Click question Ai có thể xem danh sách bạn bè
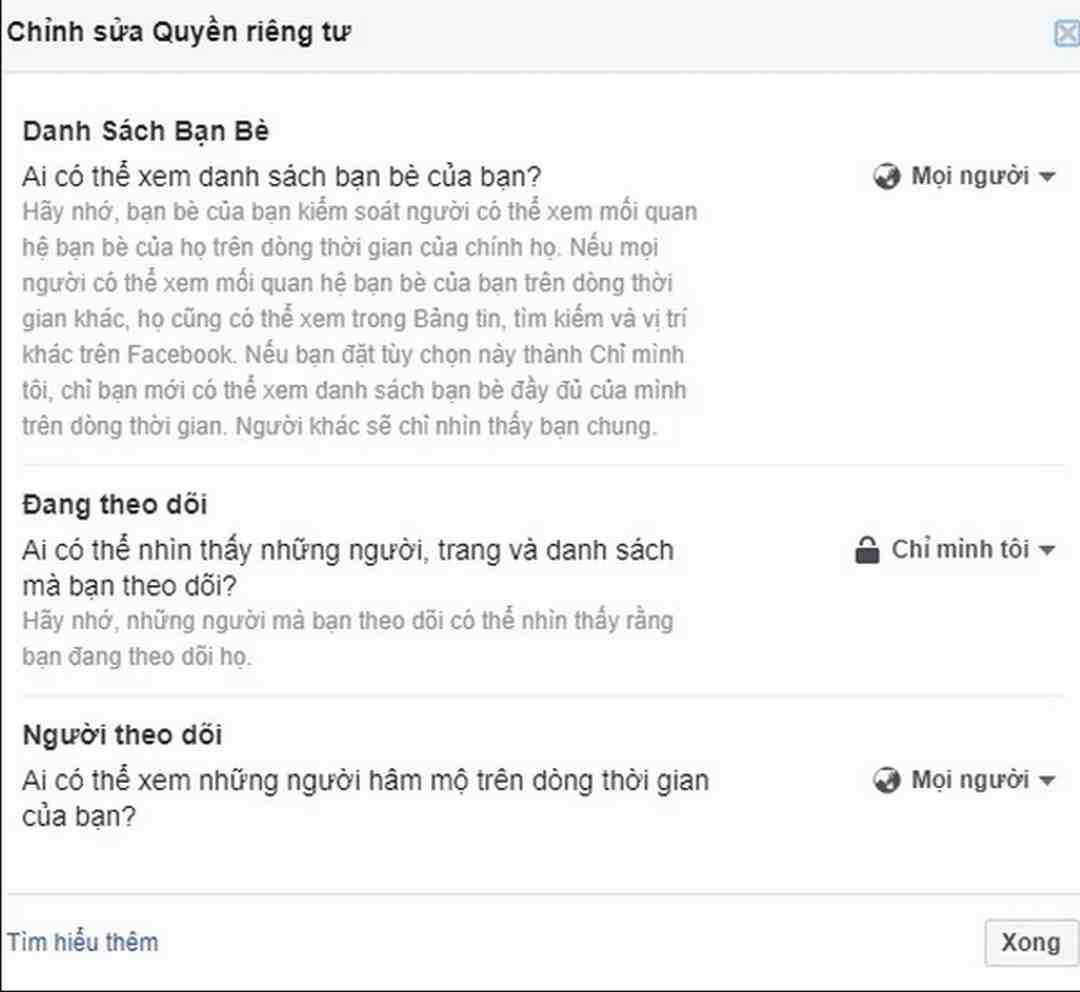 pos(282,177)
